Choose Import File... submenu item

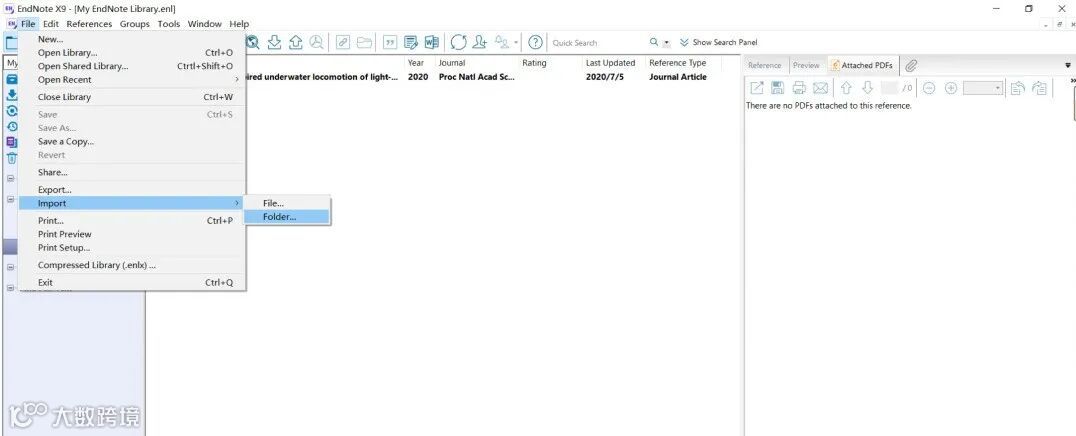(287, 203)
